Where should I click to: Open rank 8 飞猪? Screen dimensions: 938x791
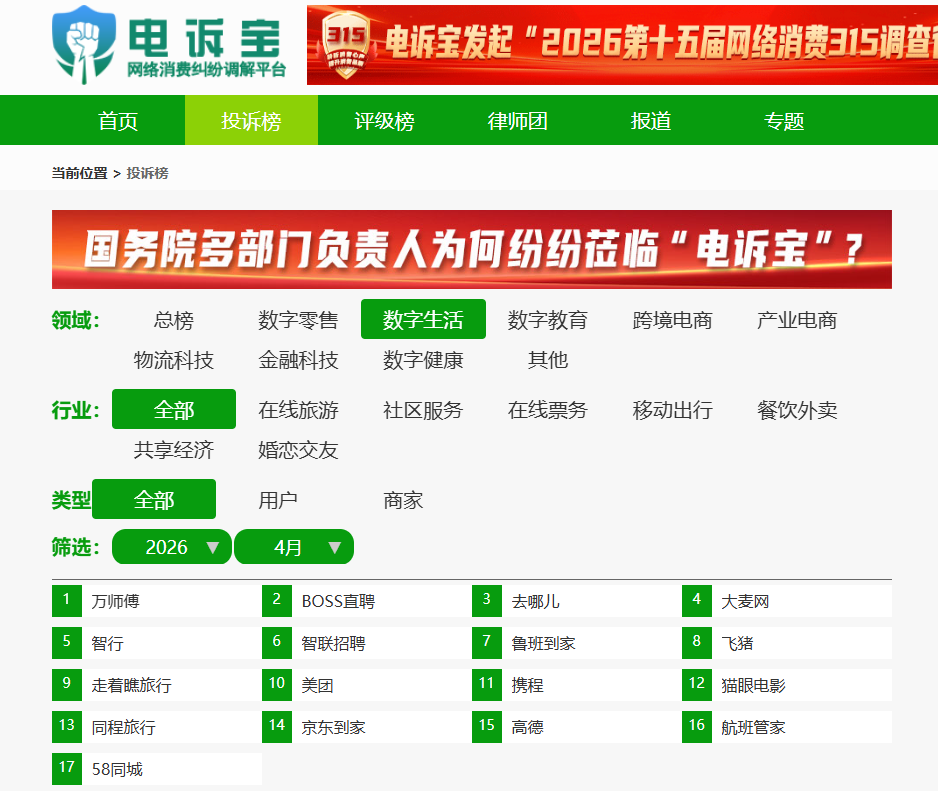coord(787,643)
